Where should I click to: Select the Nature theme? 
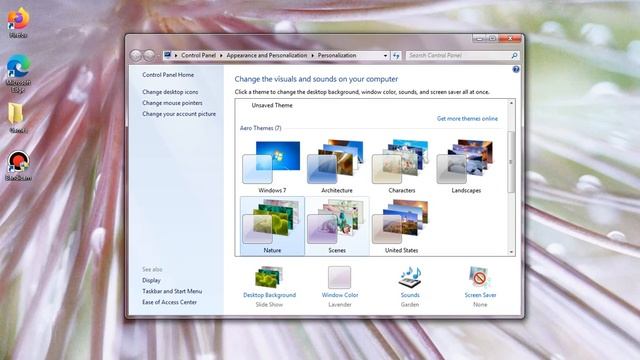tap(272, 226)
